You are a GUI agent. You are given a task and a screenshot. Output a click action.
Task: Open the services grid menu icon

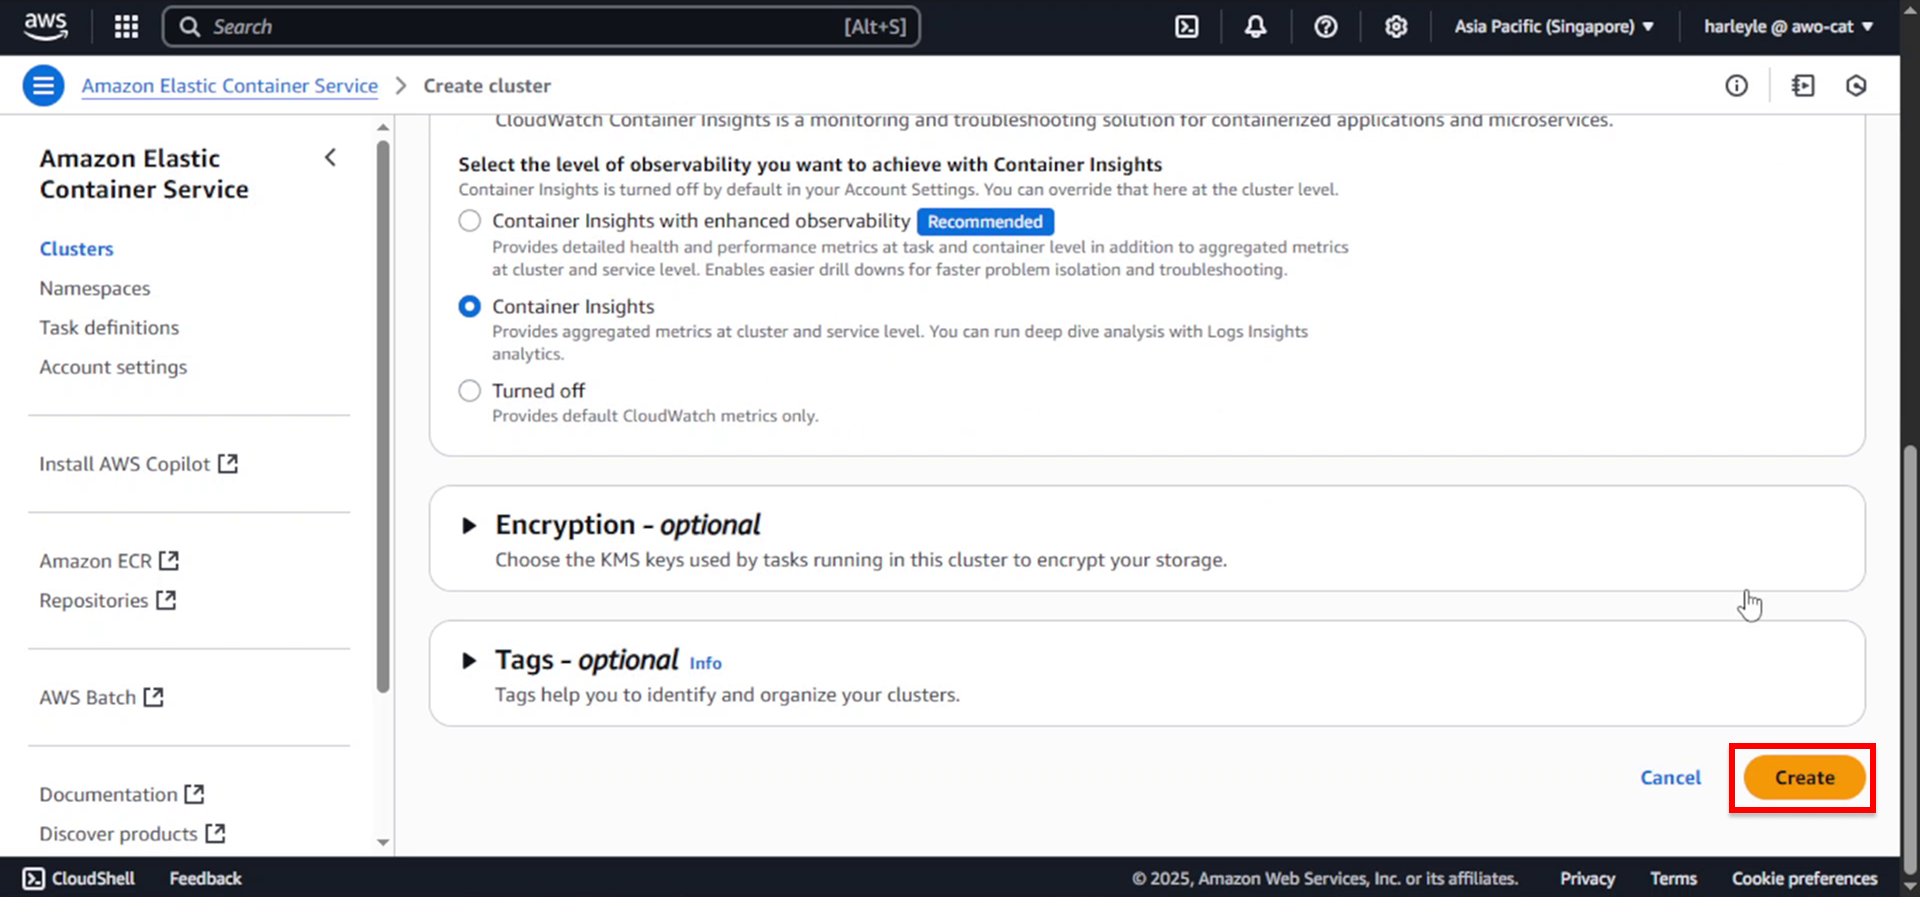(x=126, y=27)
